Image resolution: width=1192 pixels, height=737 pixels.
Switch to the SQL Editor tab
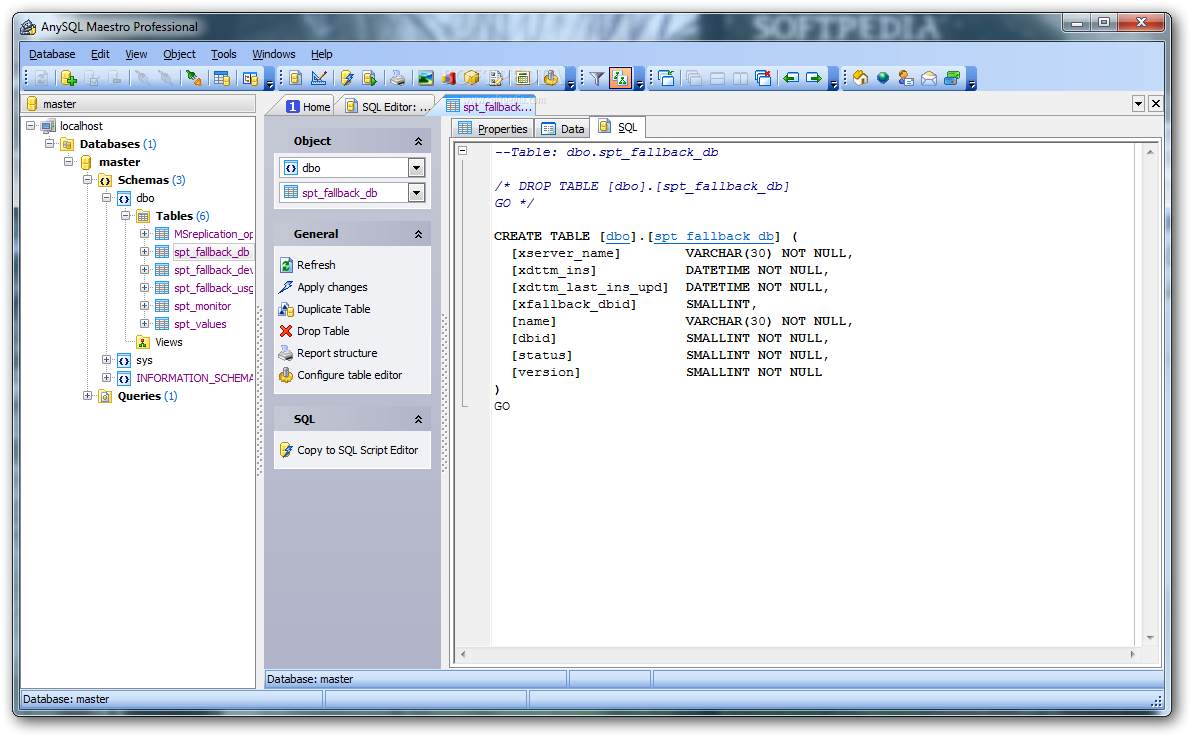pos(388,106)
